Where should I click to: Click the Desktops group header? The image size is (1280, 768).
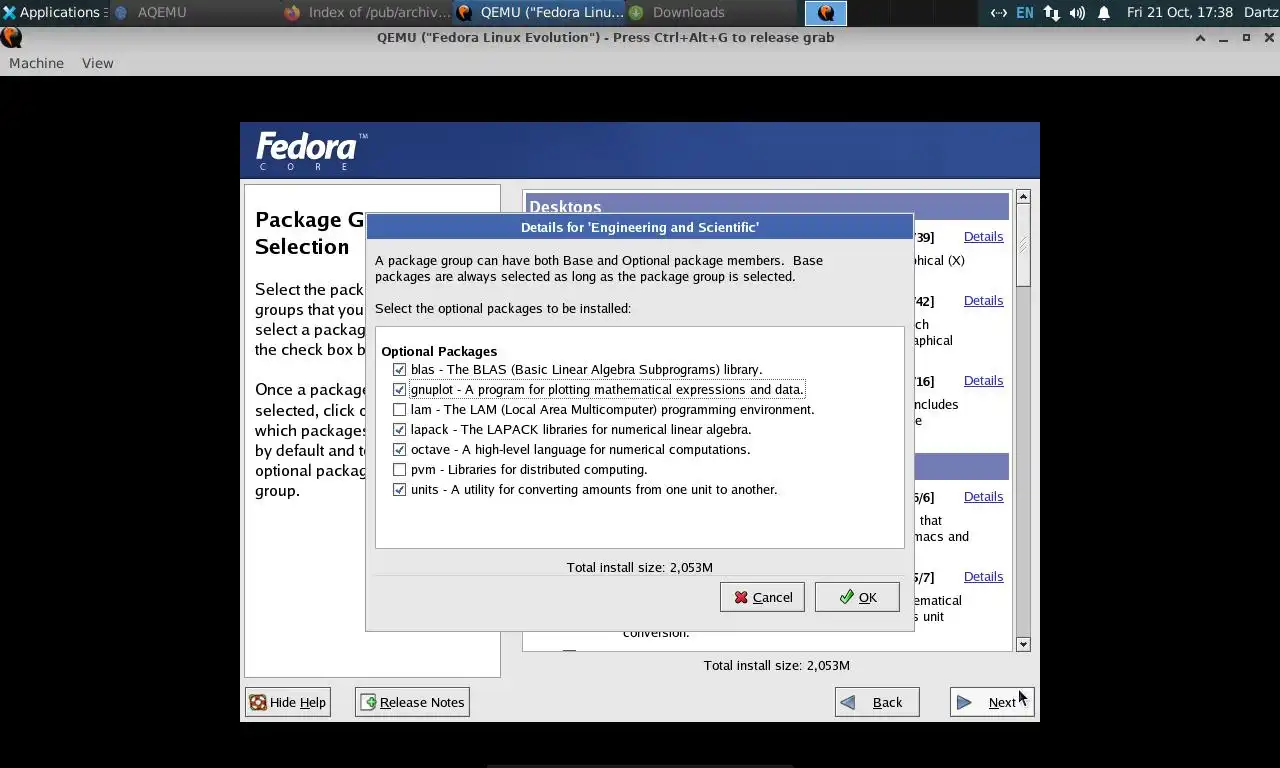tap(767, 207)
